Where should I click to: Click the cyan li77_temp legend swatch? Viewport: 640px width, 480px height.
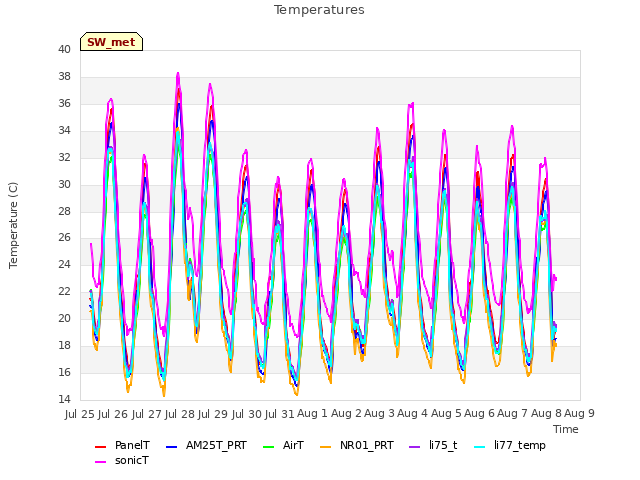coord(480,447)
